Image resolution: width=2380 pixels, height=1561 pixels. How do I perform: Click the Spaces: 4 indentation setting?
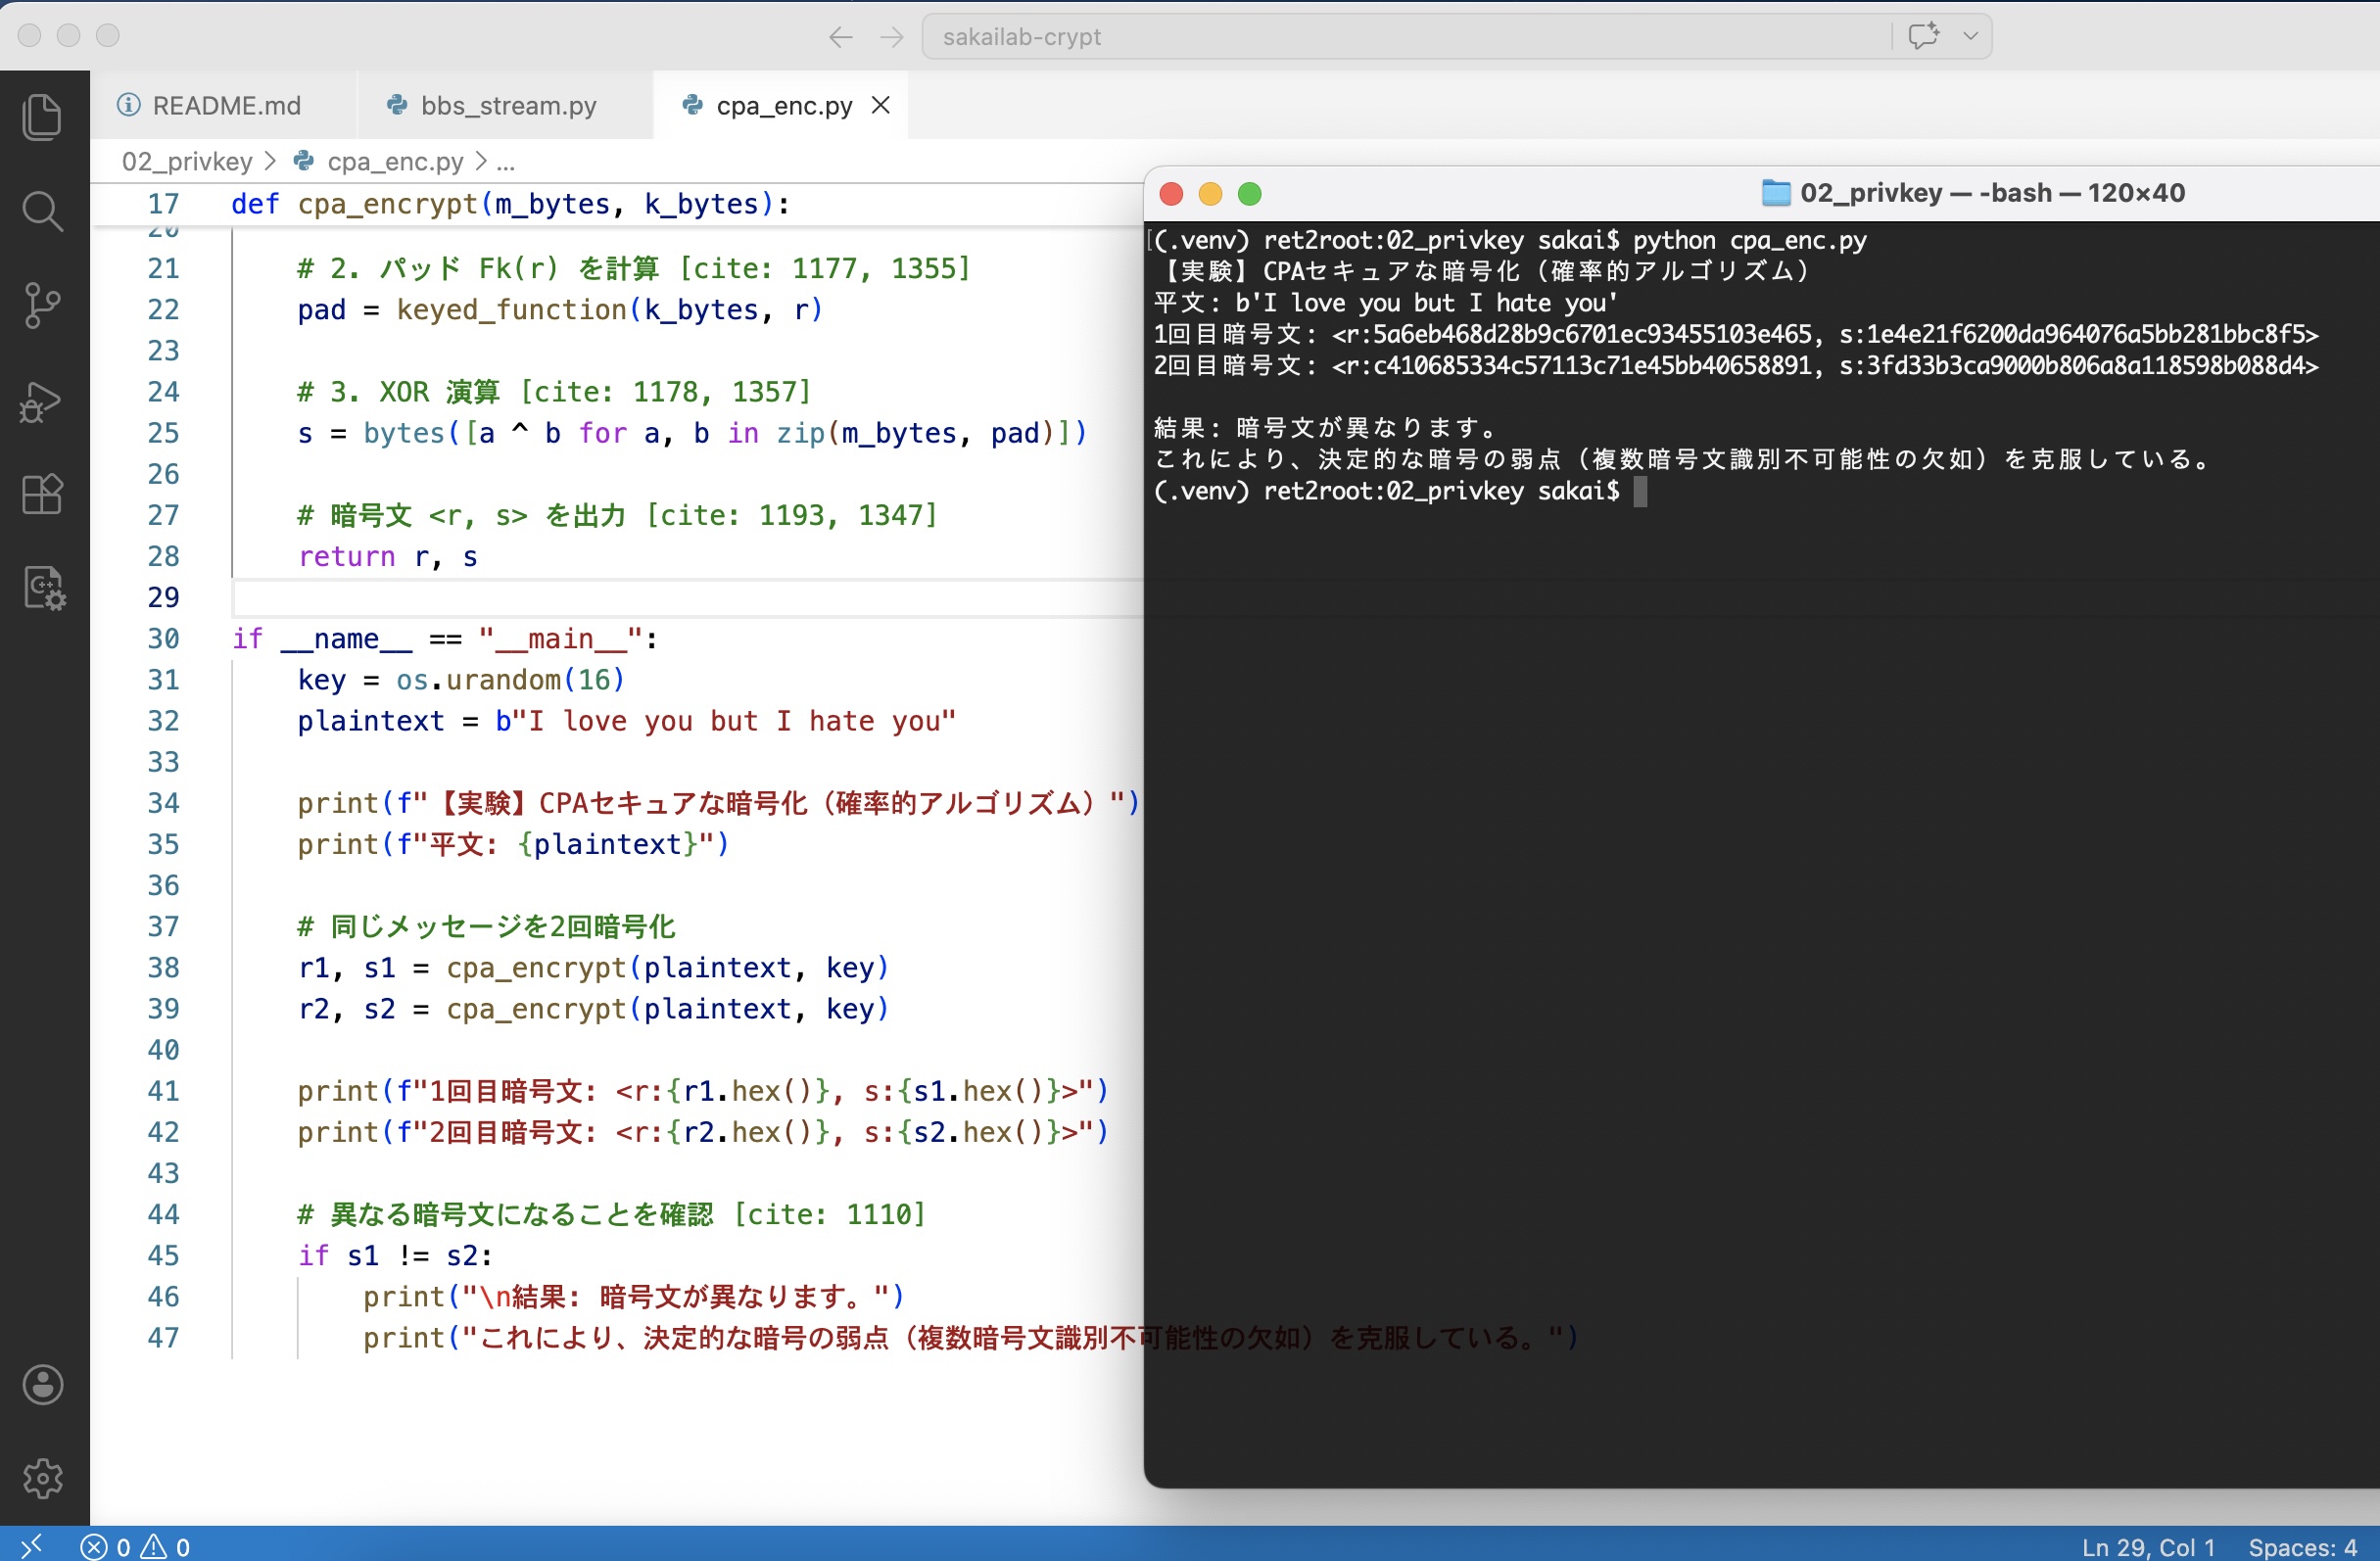[2302, 1547]
